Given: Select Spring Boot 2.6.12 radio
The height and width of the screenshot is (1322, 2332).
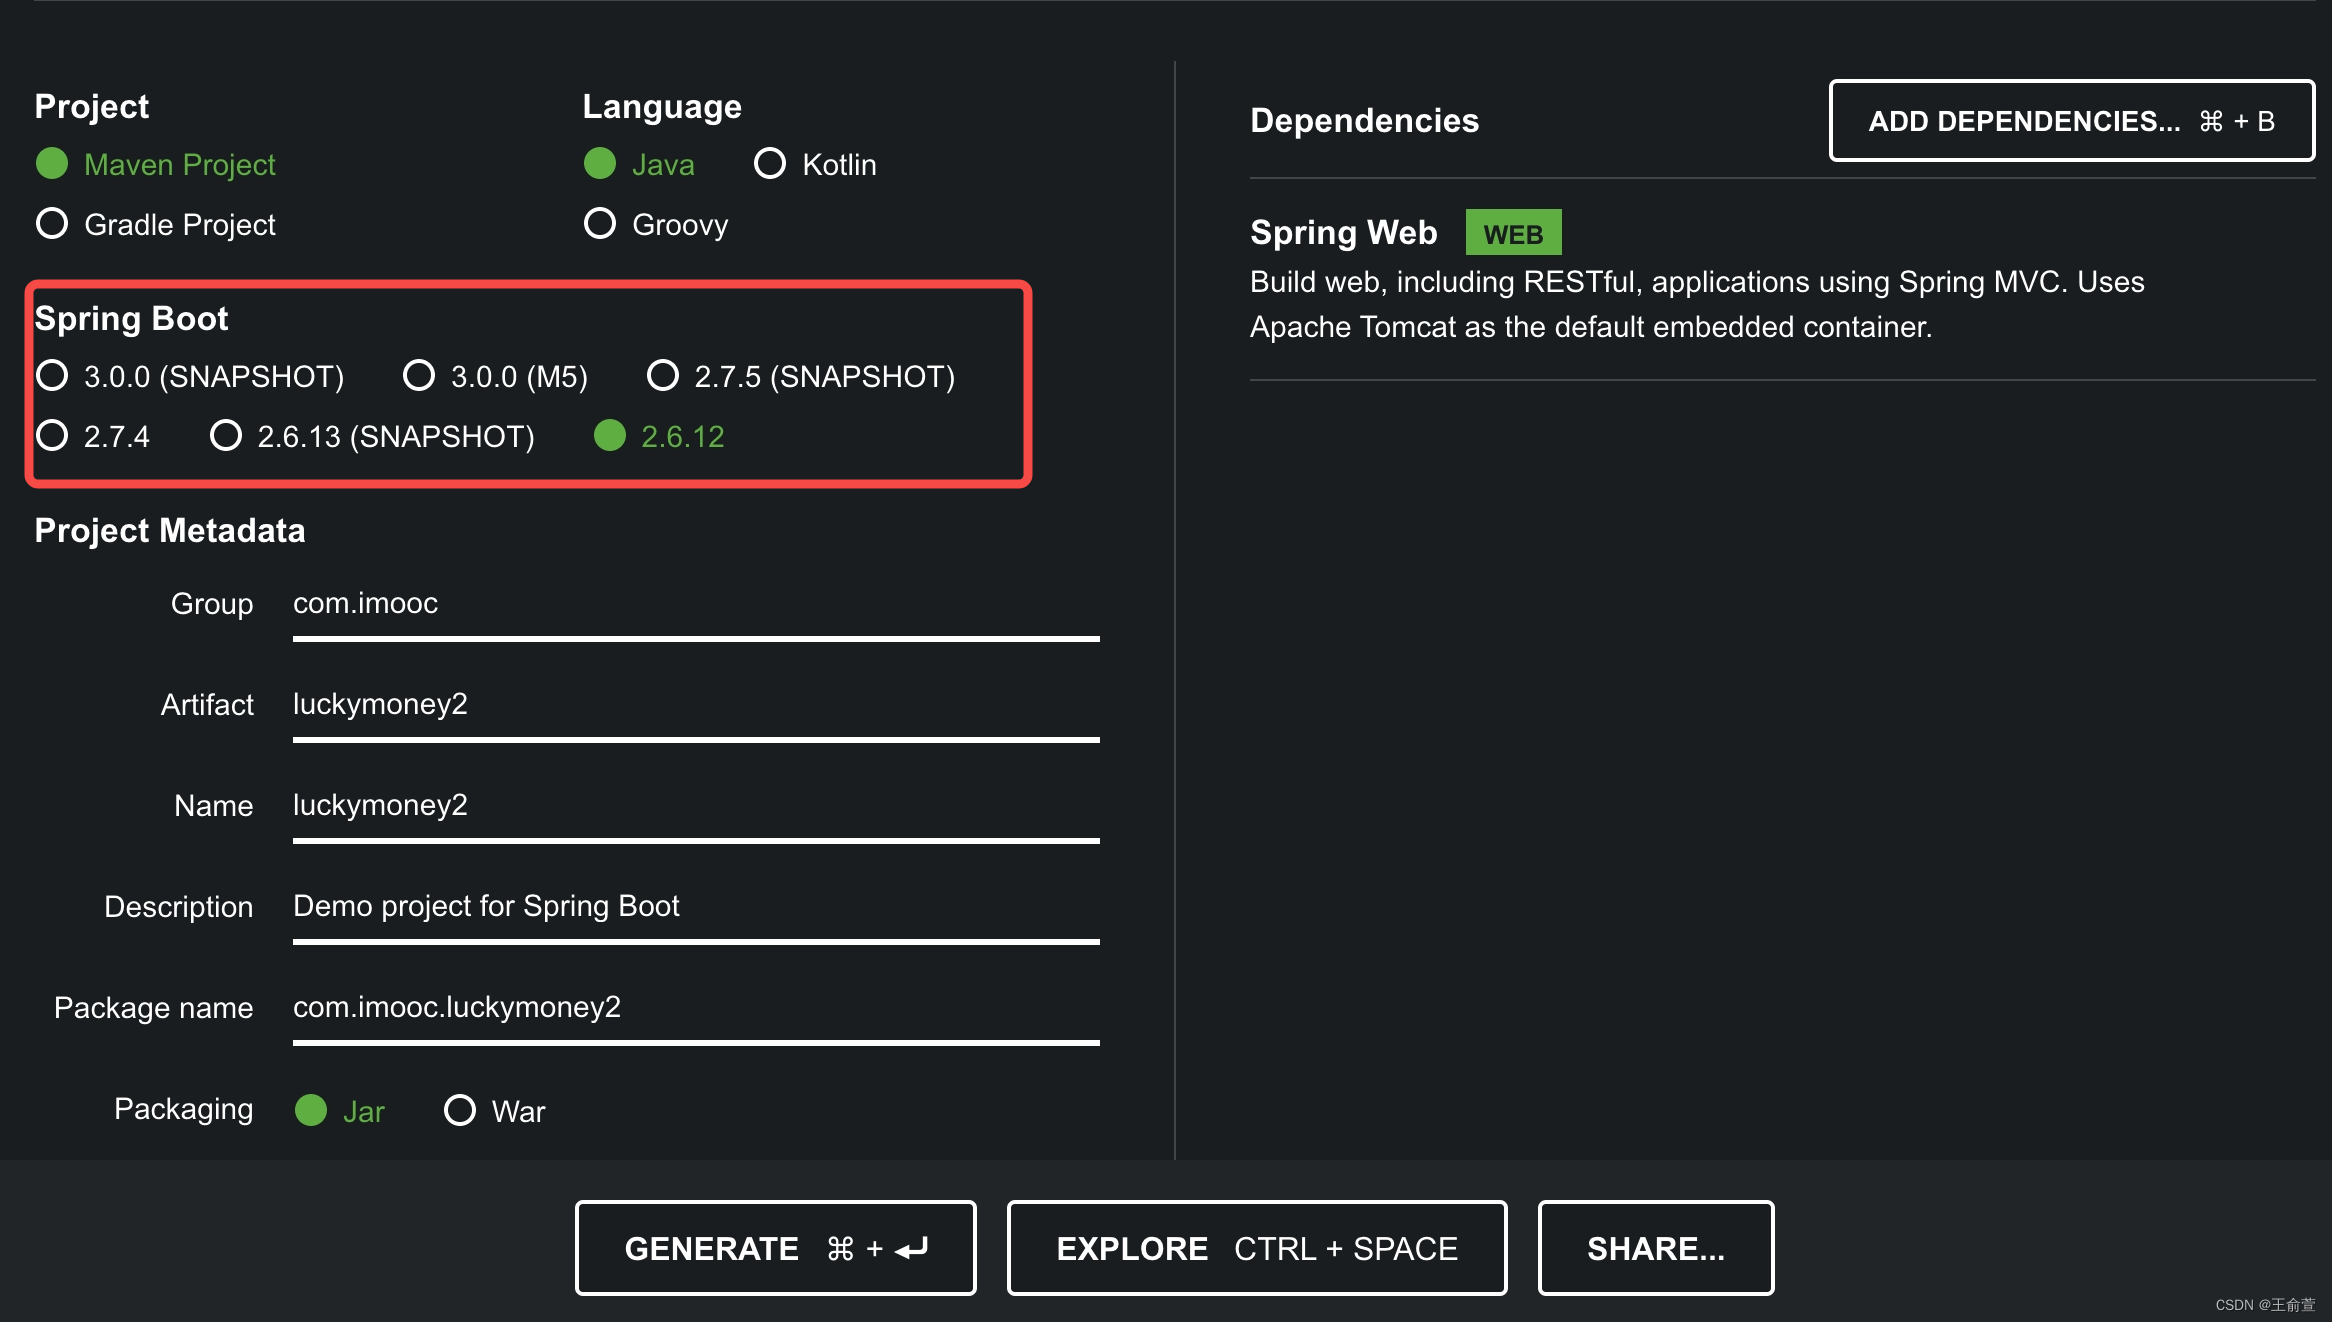Looking at the screenshot, I should coord(610,436).
